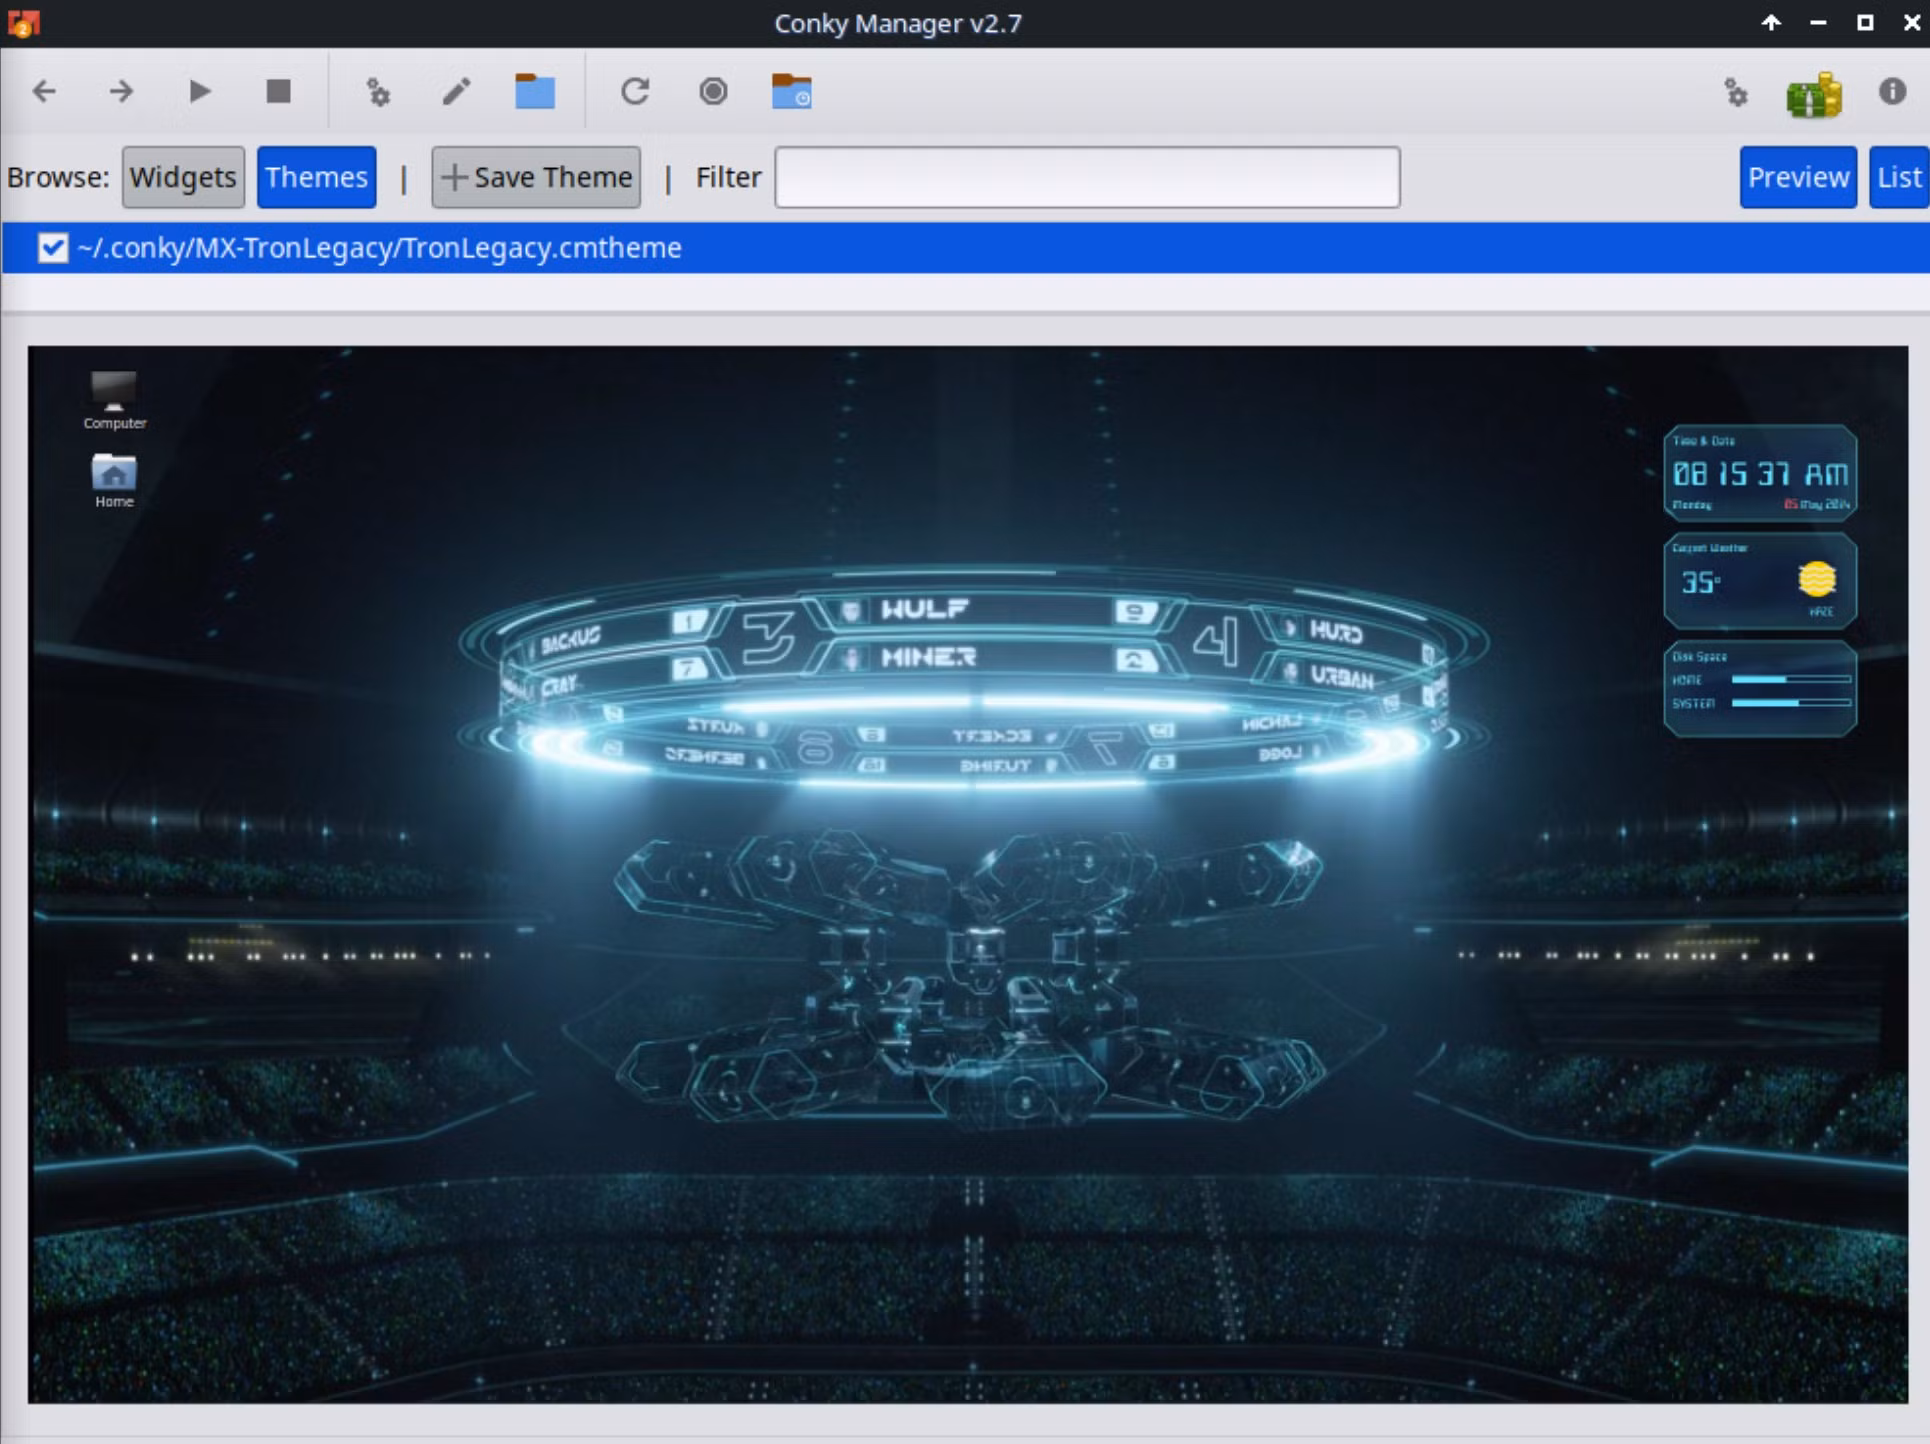Focus the Filter text field
Image resolution: width=1930 pixels, height=1444 pixels.
pyautogui.click(x=1087, y=177)
